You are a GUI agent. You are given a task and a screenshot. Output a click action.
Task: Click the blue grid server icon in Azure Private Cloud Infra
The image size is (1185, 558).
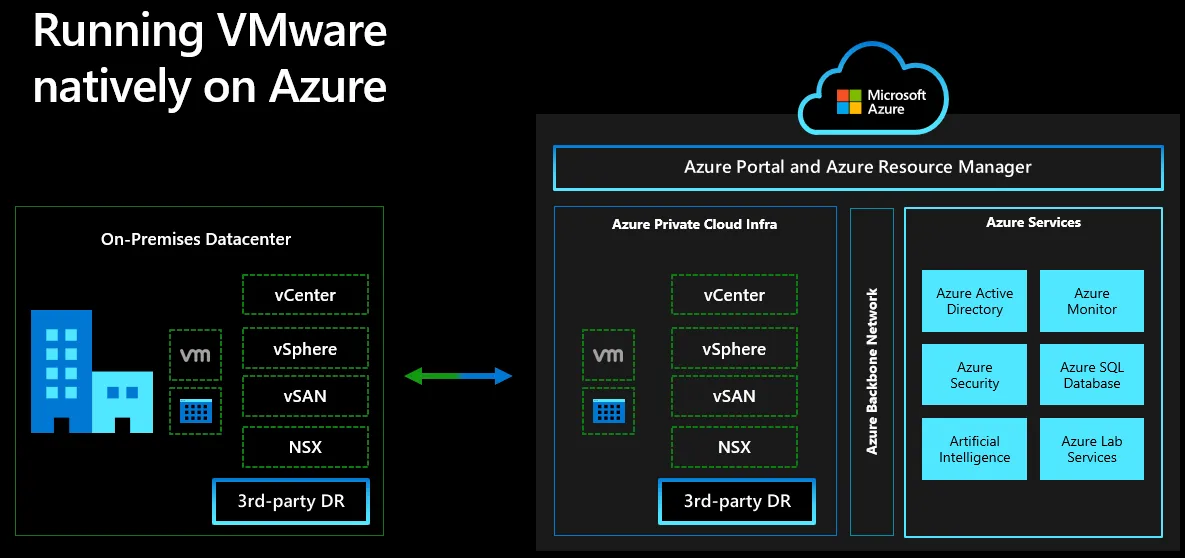(608, 411)
